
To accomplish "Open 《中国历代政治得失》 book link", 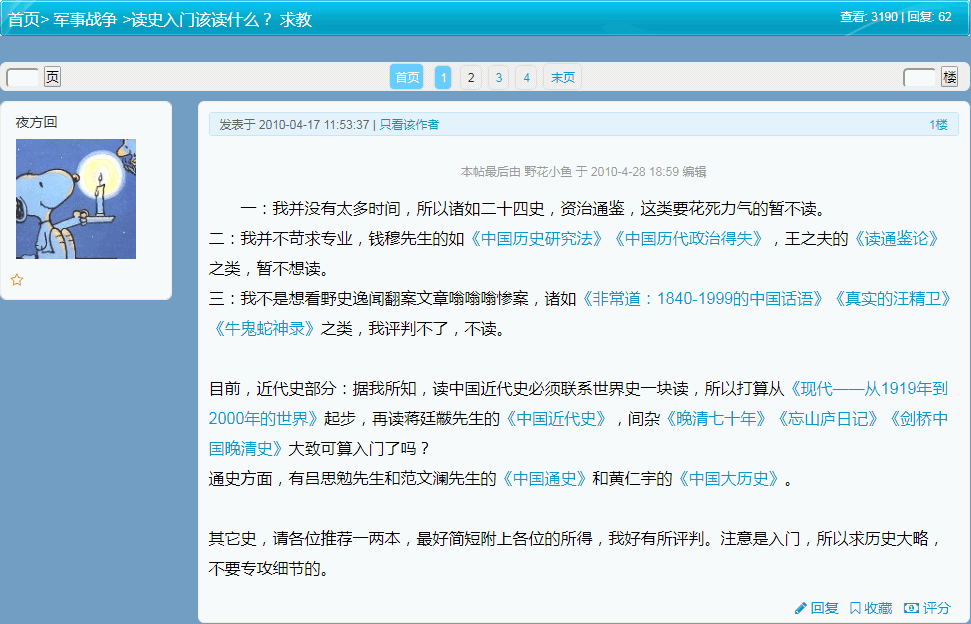I will pos(689,238).
